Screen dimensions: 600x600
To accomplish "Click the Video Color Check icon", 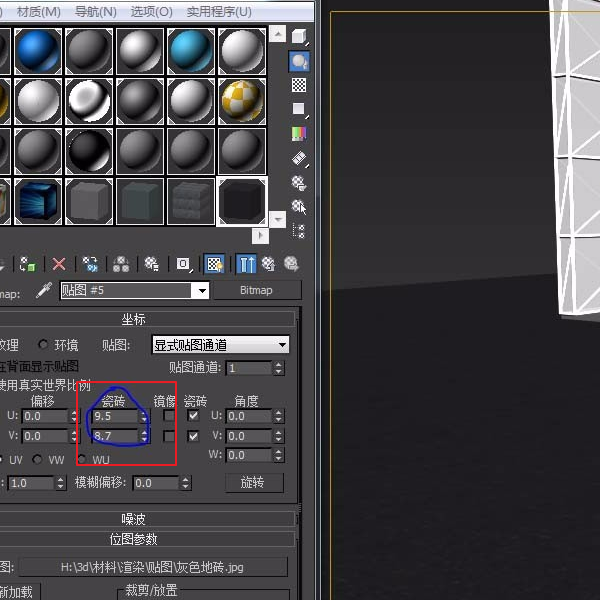I will (x=299, y=134).
